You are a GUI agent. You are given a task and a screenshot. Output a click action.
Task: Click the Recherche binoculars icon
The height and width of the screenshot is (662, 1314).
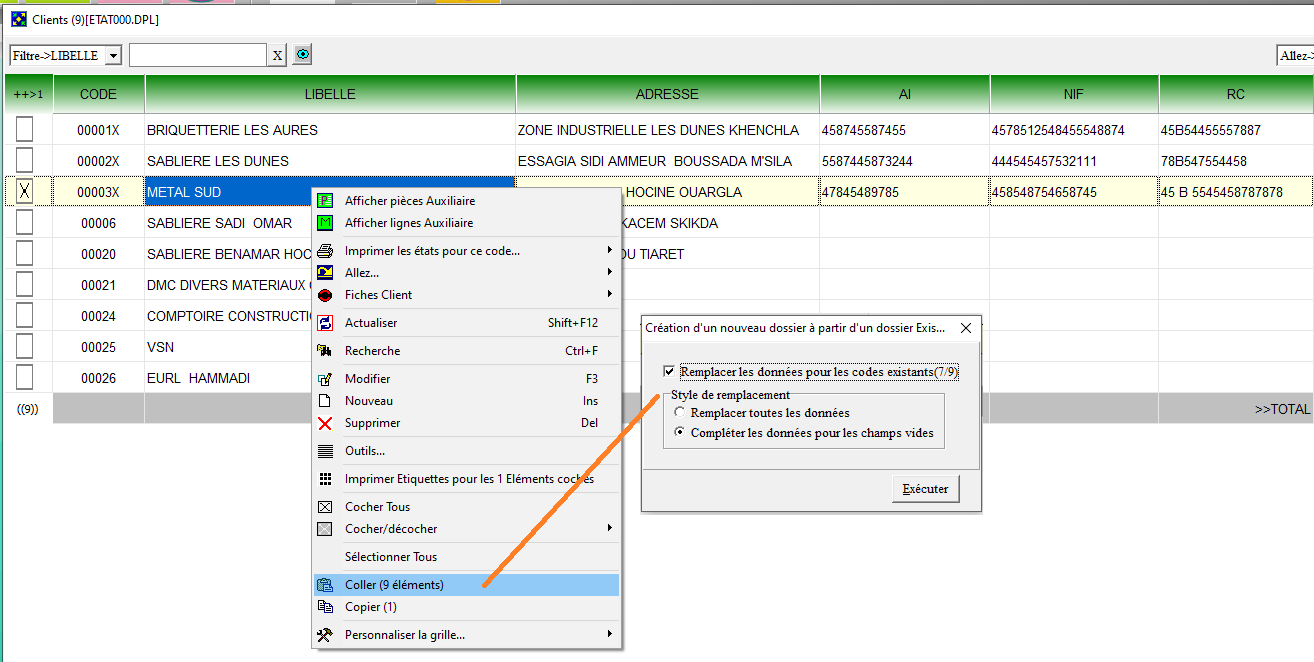point(325,351)
